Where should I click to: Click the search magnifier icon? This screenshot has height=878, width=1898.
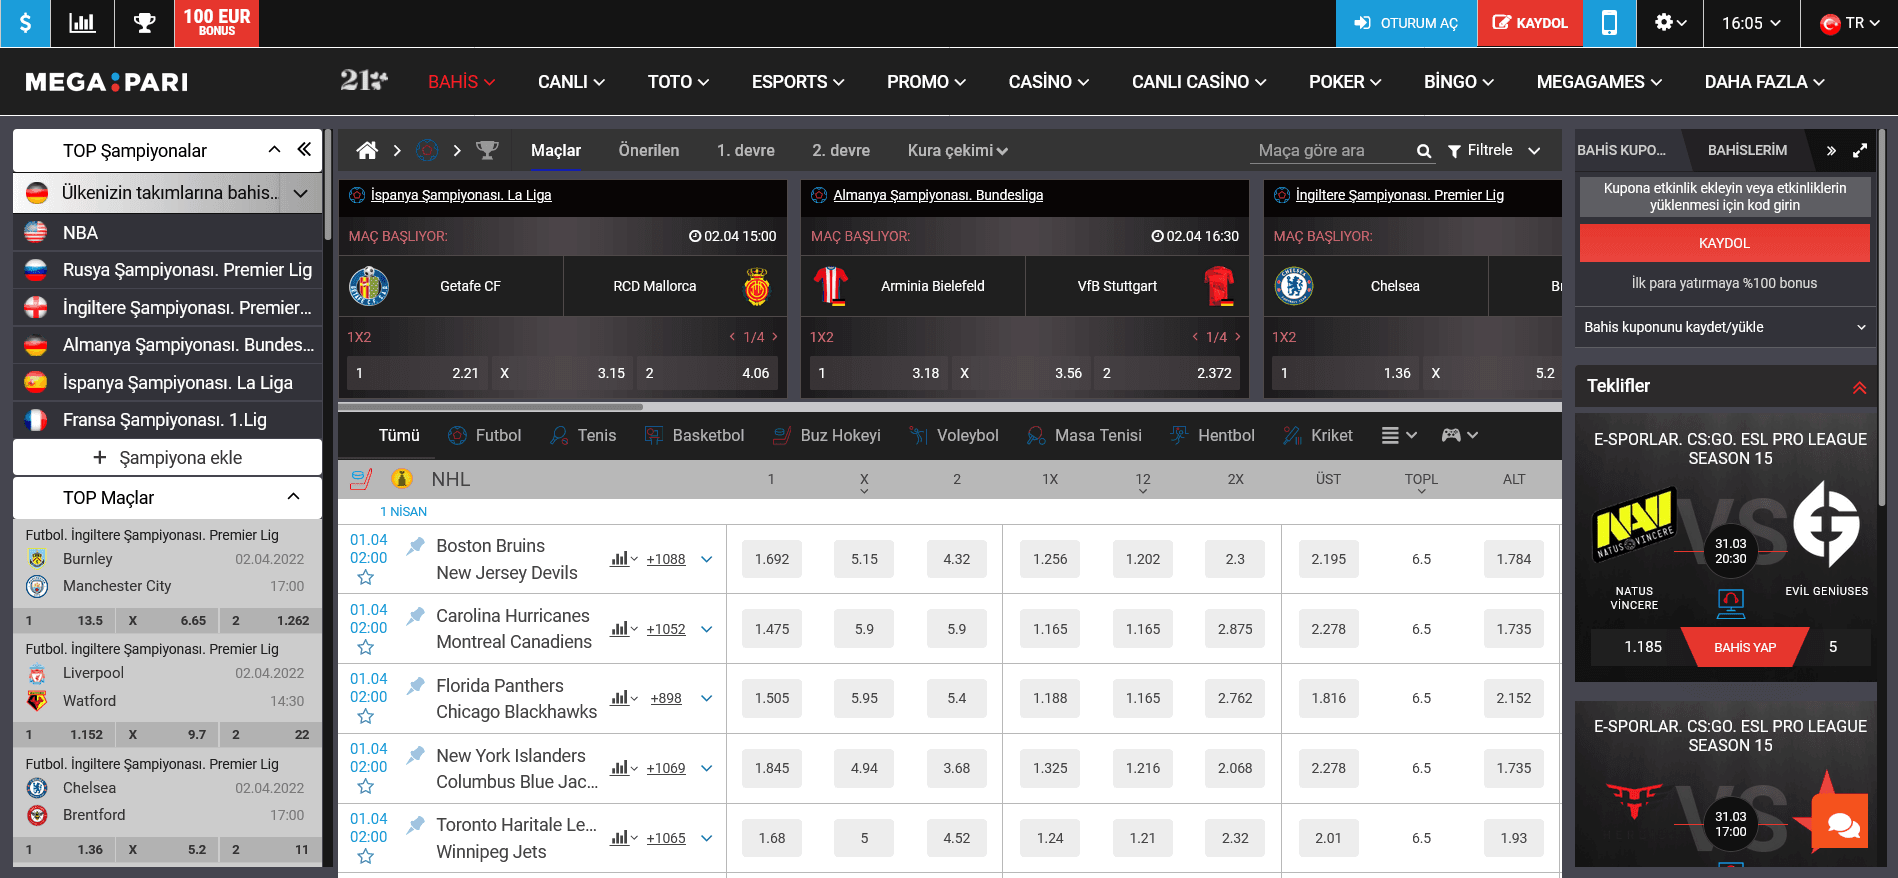coord(1424,151)
